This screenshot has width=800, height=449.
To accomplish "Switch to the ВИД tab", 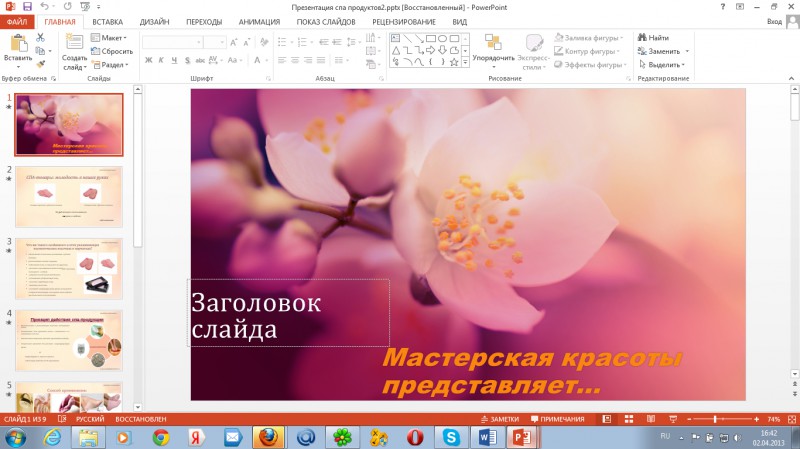I will pyautogui.click(x=459, y=22).
